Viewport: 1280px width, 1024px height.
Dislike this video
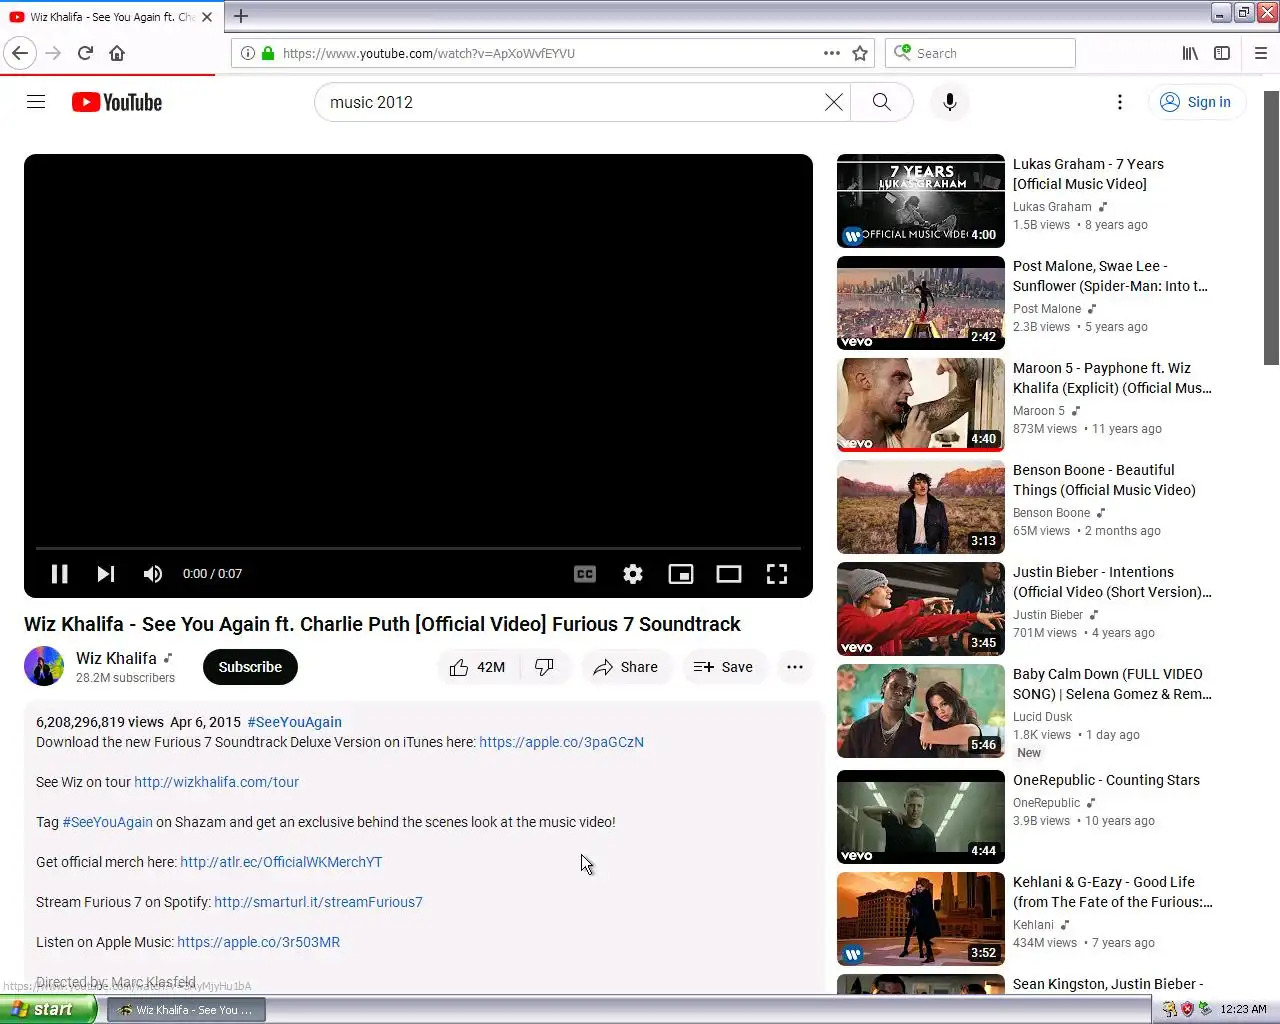point(545,667)
